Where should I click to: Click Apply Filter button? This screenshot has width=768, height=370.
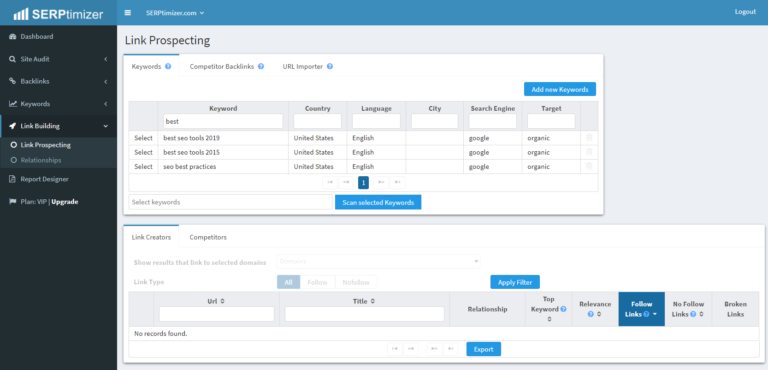(515, 282)
